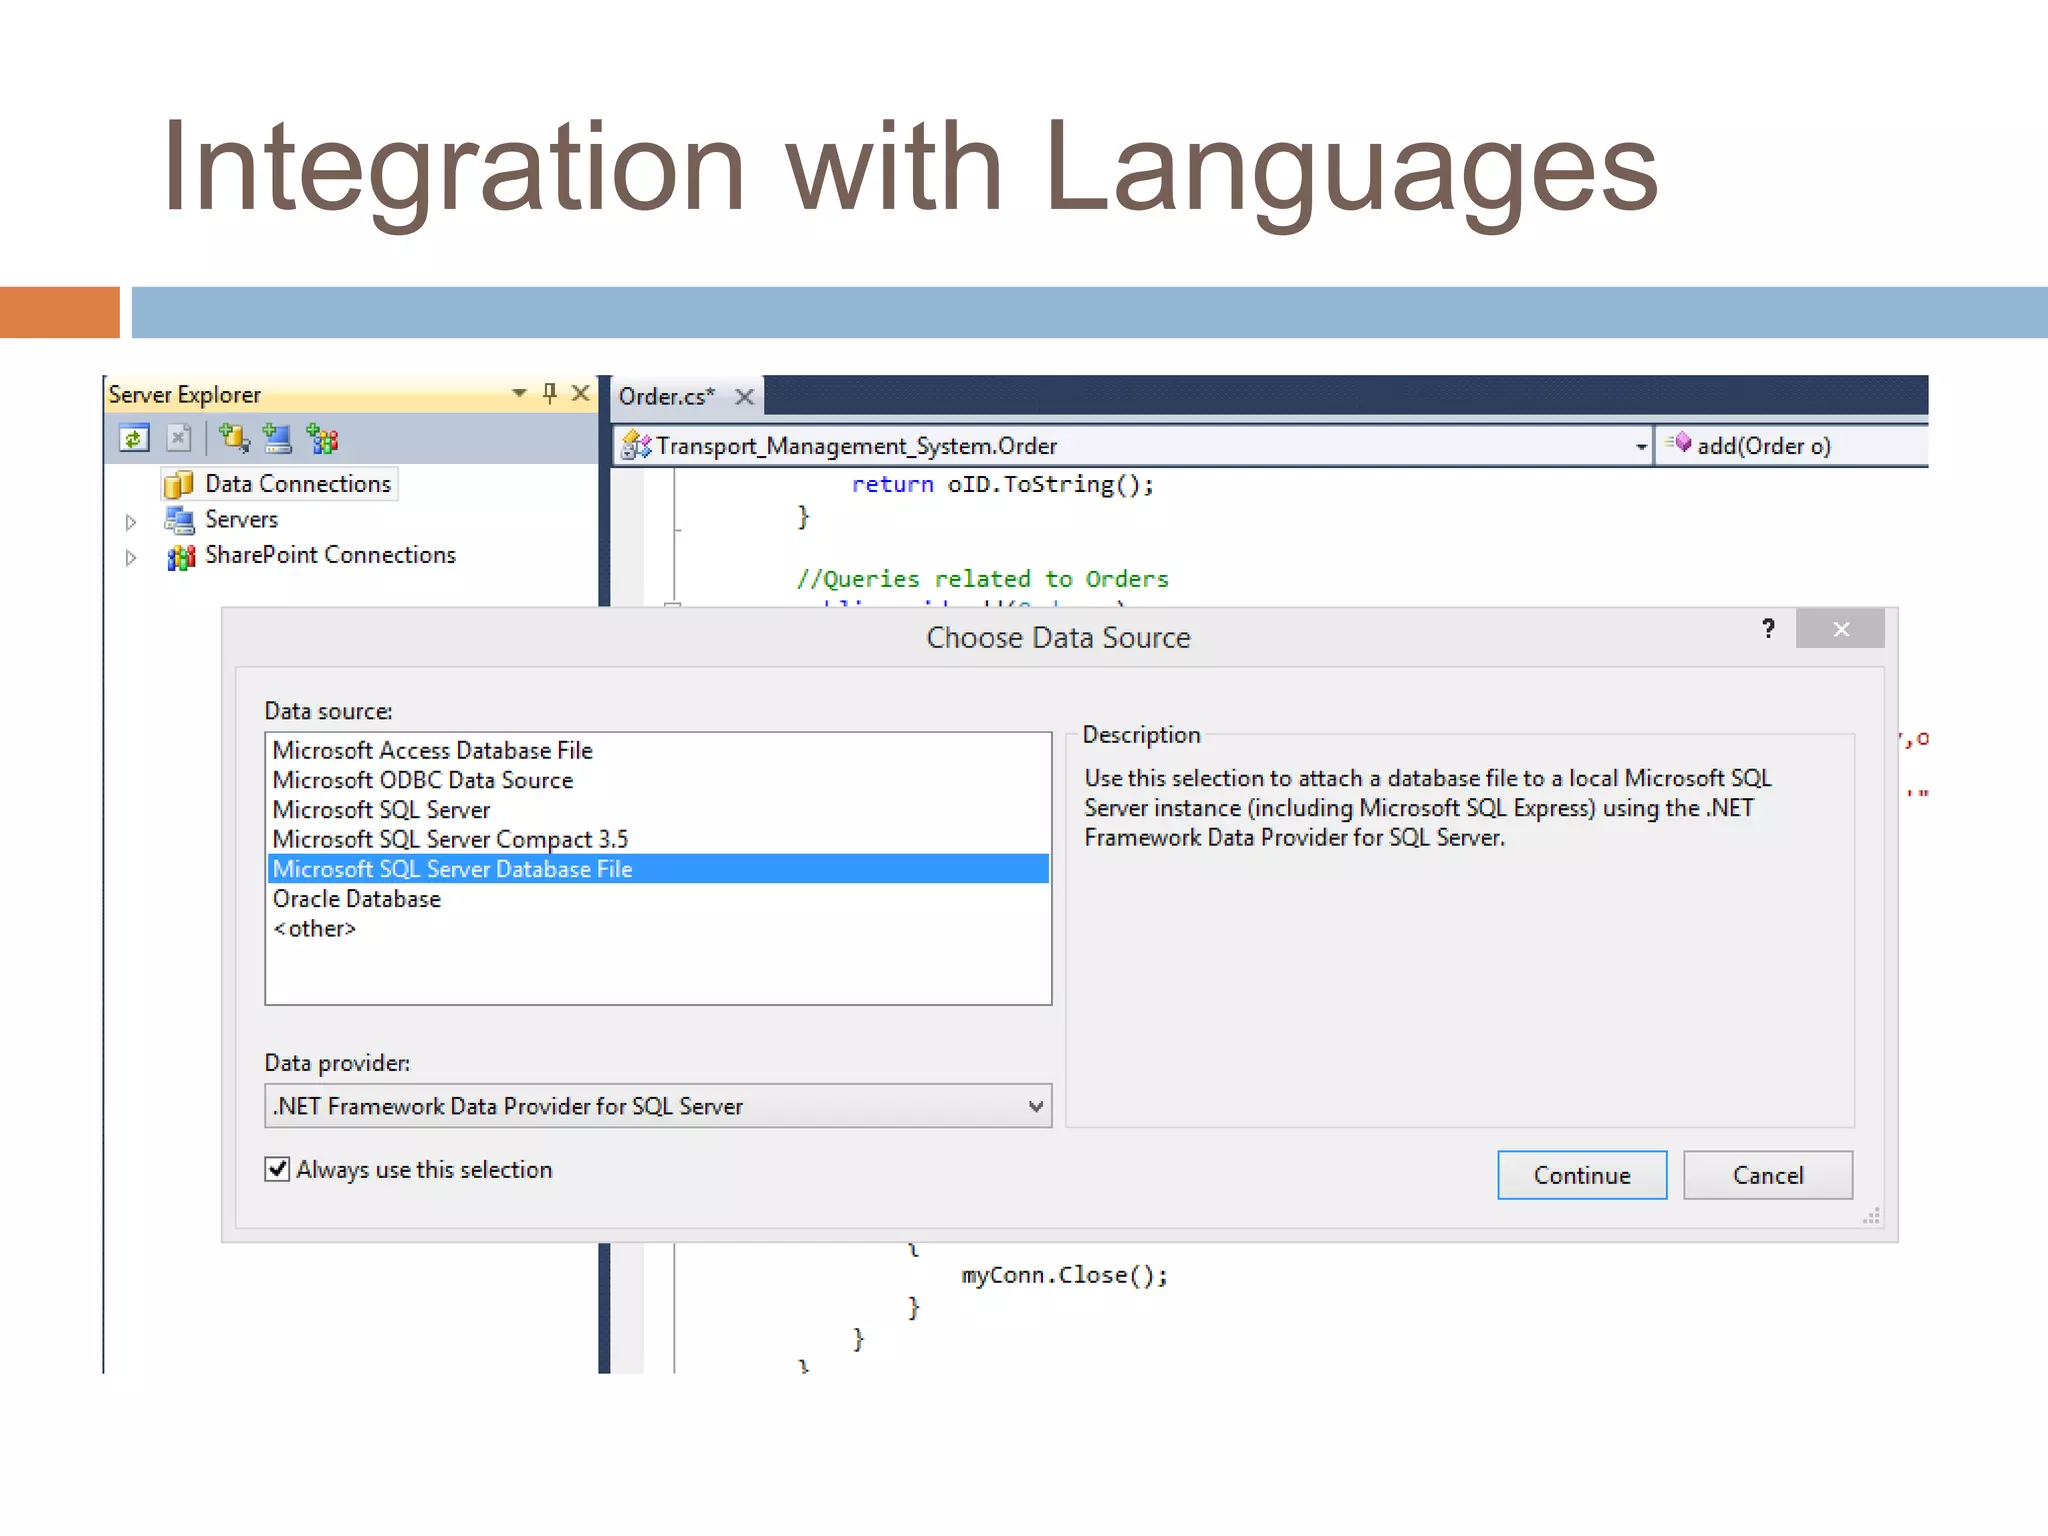Screen dimensions: 2048x1536
Task: Open the Transport_Management_System.Order class dropdown
Action: pyautogui.click(x=1640, y=447)
